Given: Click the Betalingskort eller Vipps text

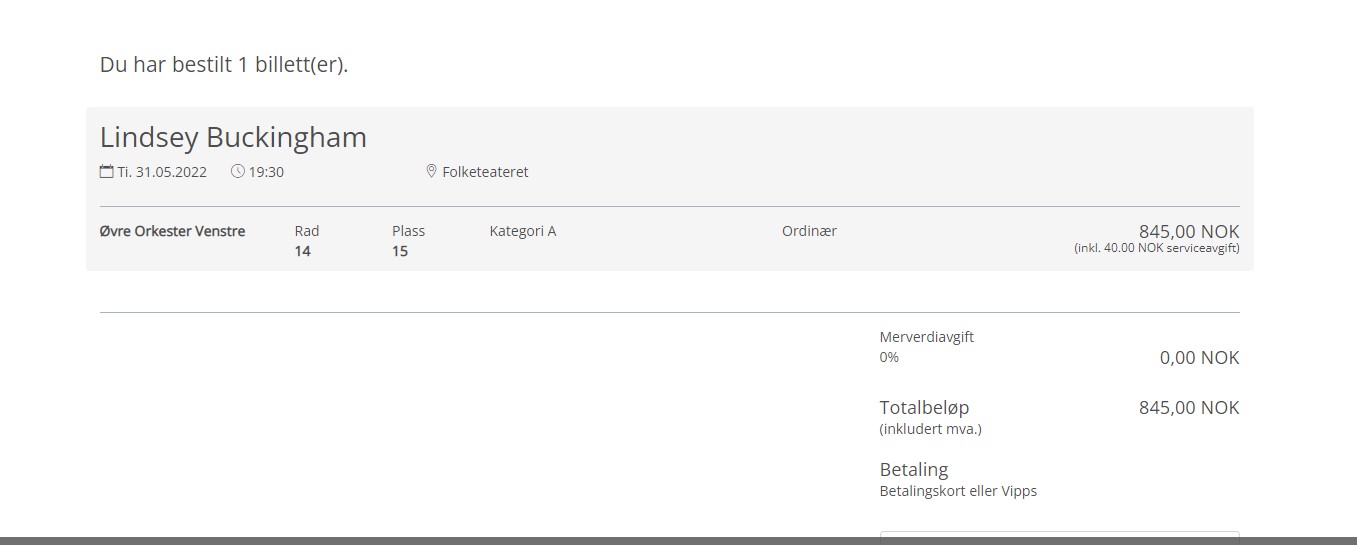Looking at the screenshot, I should click(x=958, y=491).
